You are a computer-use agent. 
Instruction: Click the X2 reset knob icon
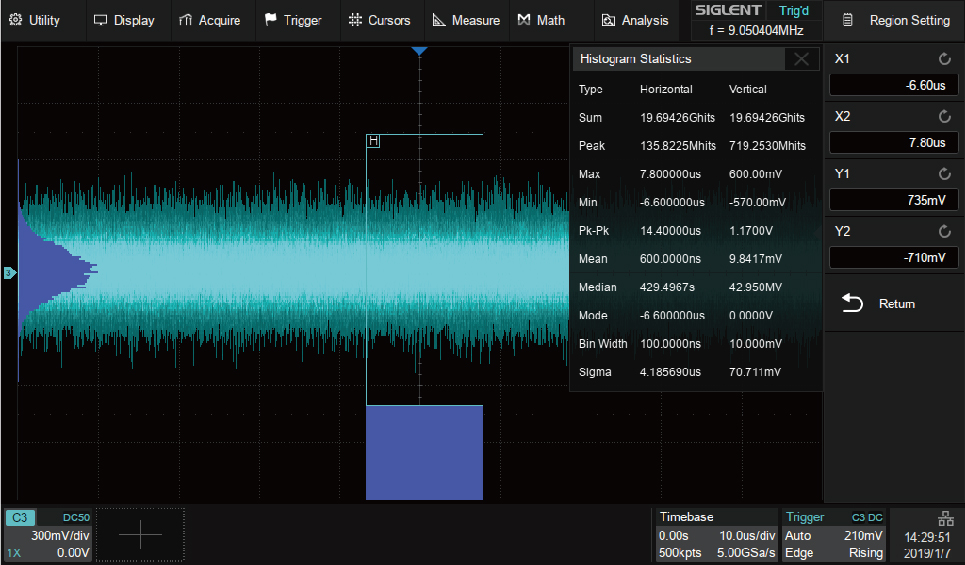(x=945, y=117)
